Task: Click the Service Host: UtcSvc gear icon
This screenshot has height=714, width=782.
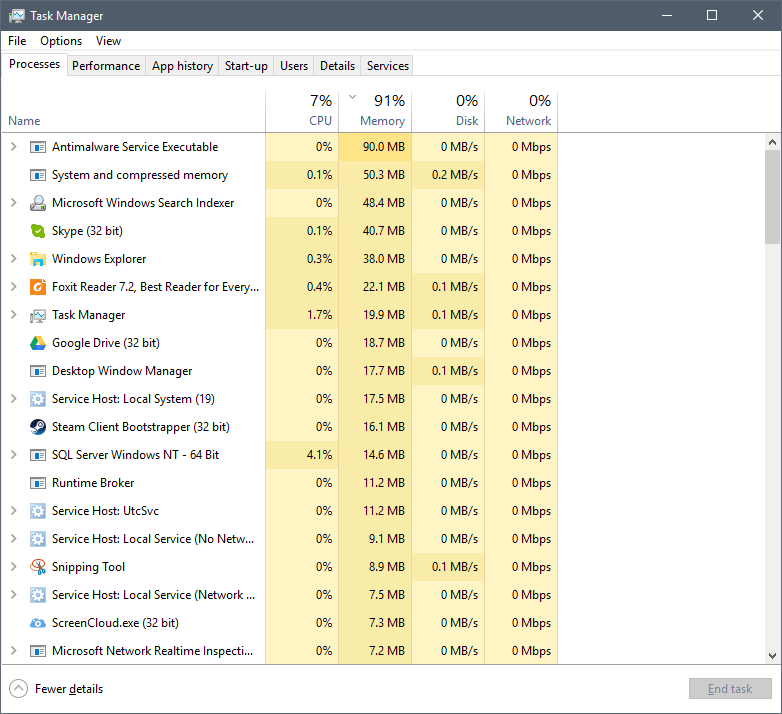Action: [x=38, y=511]
